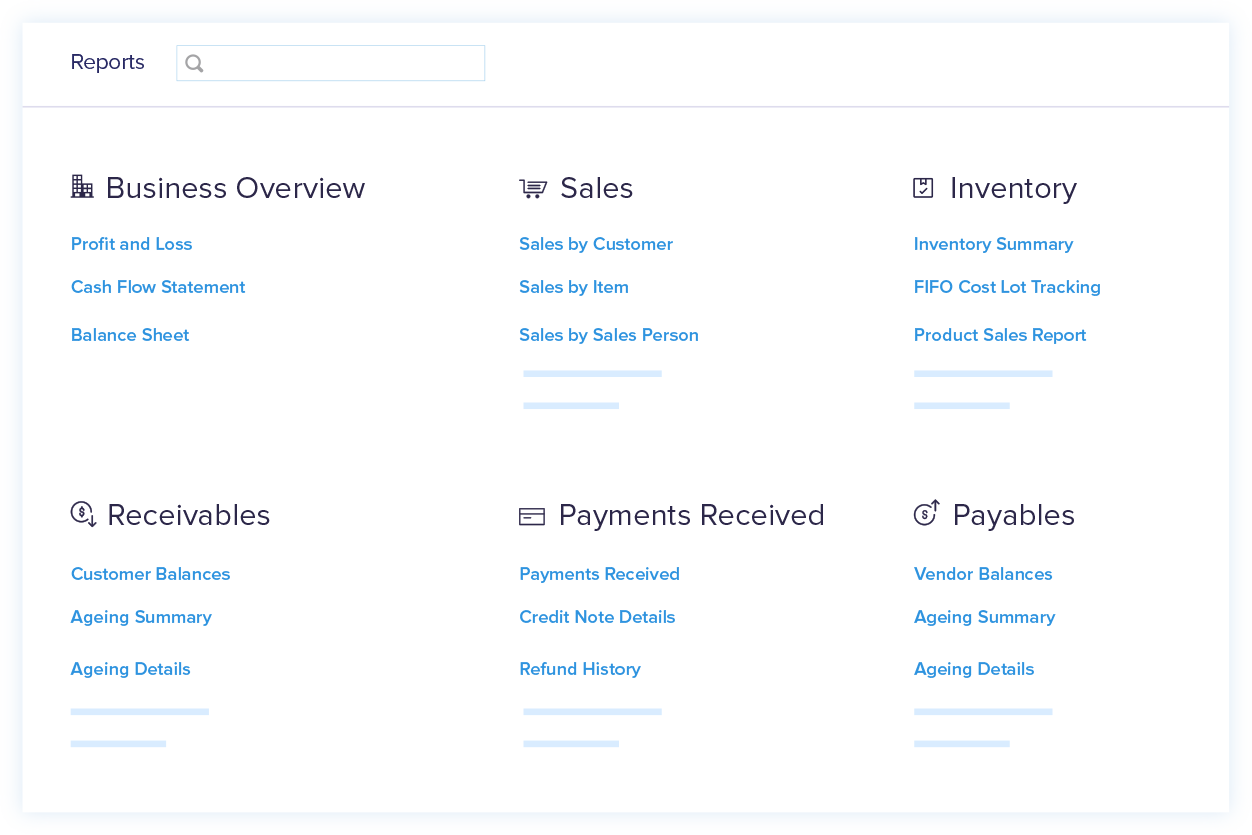Image resolution: width=1252 pixels, height=835 pixels.
Task: Click the Payables circular dollar icon
Action: pyautogui.click(x=926, y=514)
